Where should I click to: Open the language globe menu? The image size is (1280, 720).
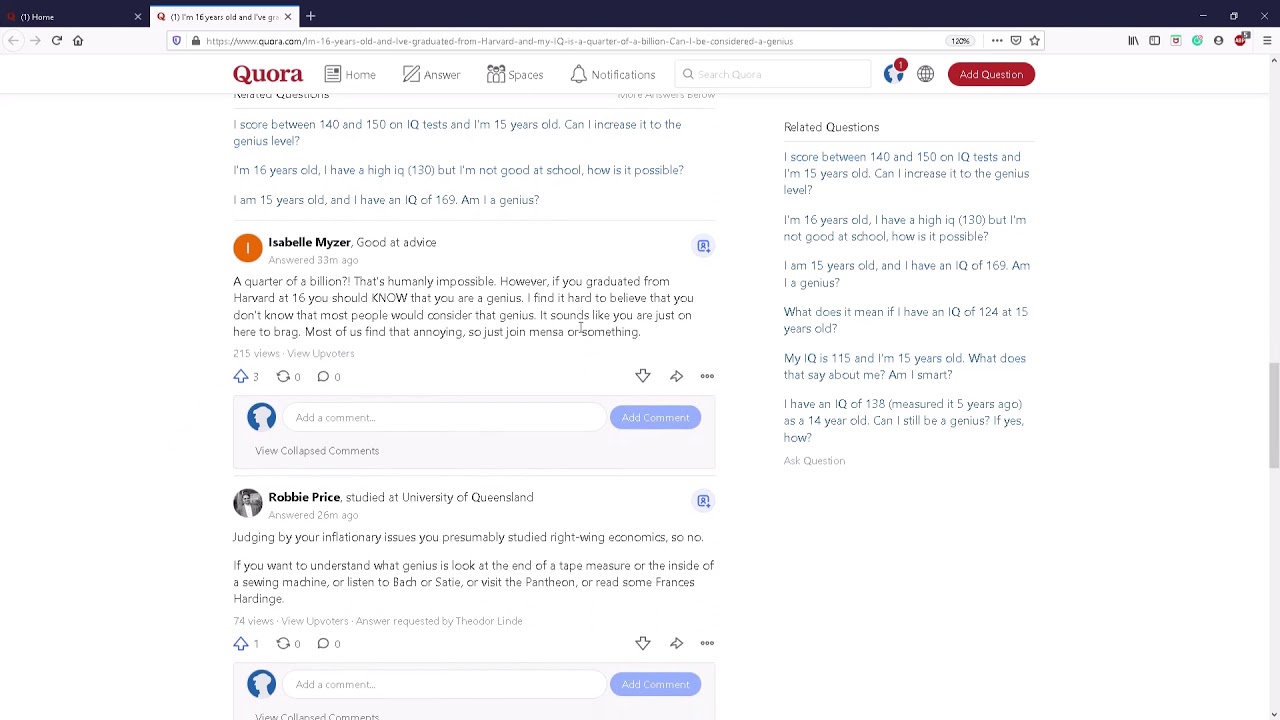click(x=926, y=74)
